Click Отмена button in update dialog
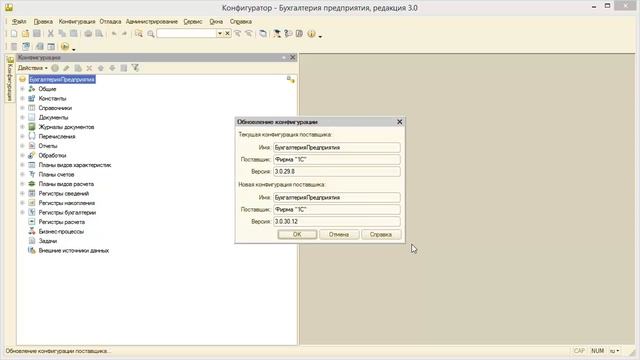Image resolution: width=640 pixels, height=360 pixels. click(339, 235)
